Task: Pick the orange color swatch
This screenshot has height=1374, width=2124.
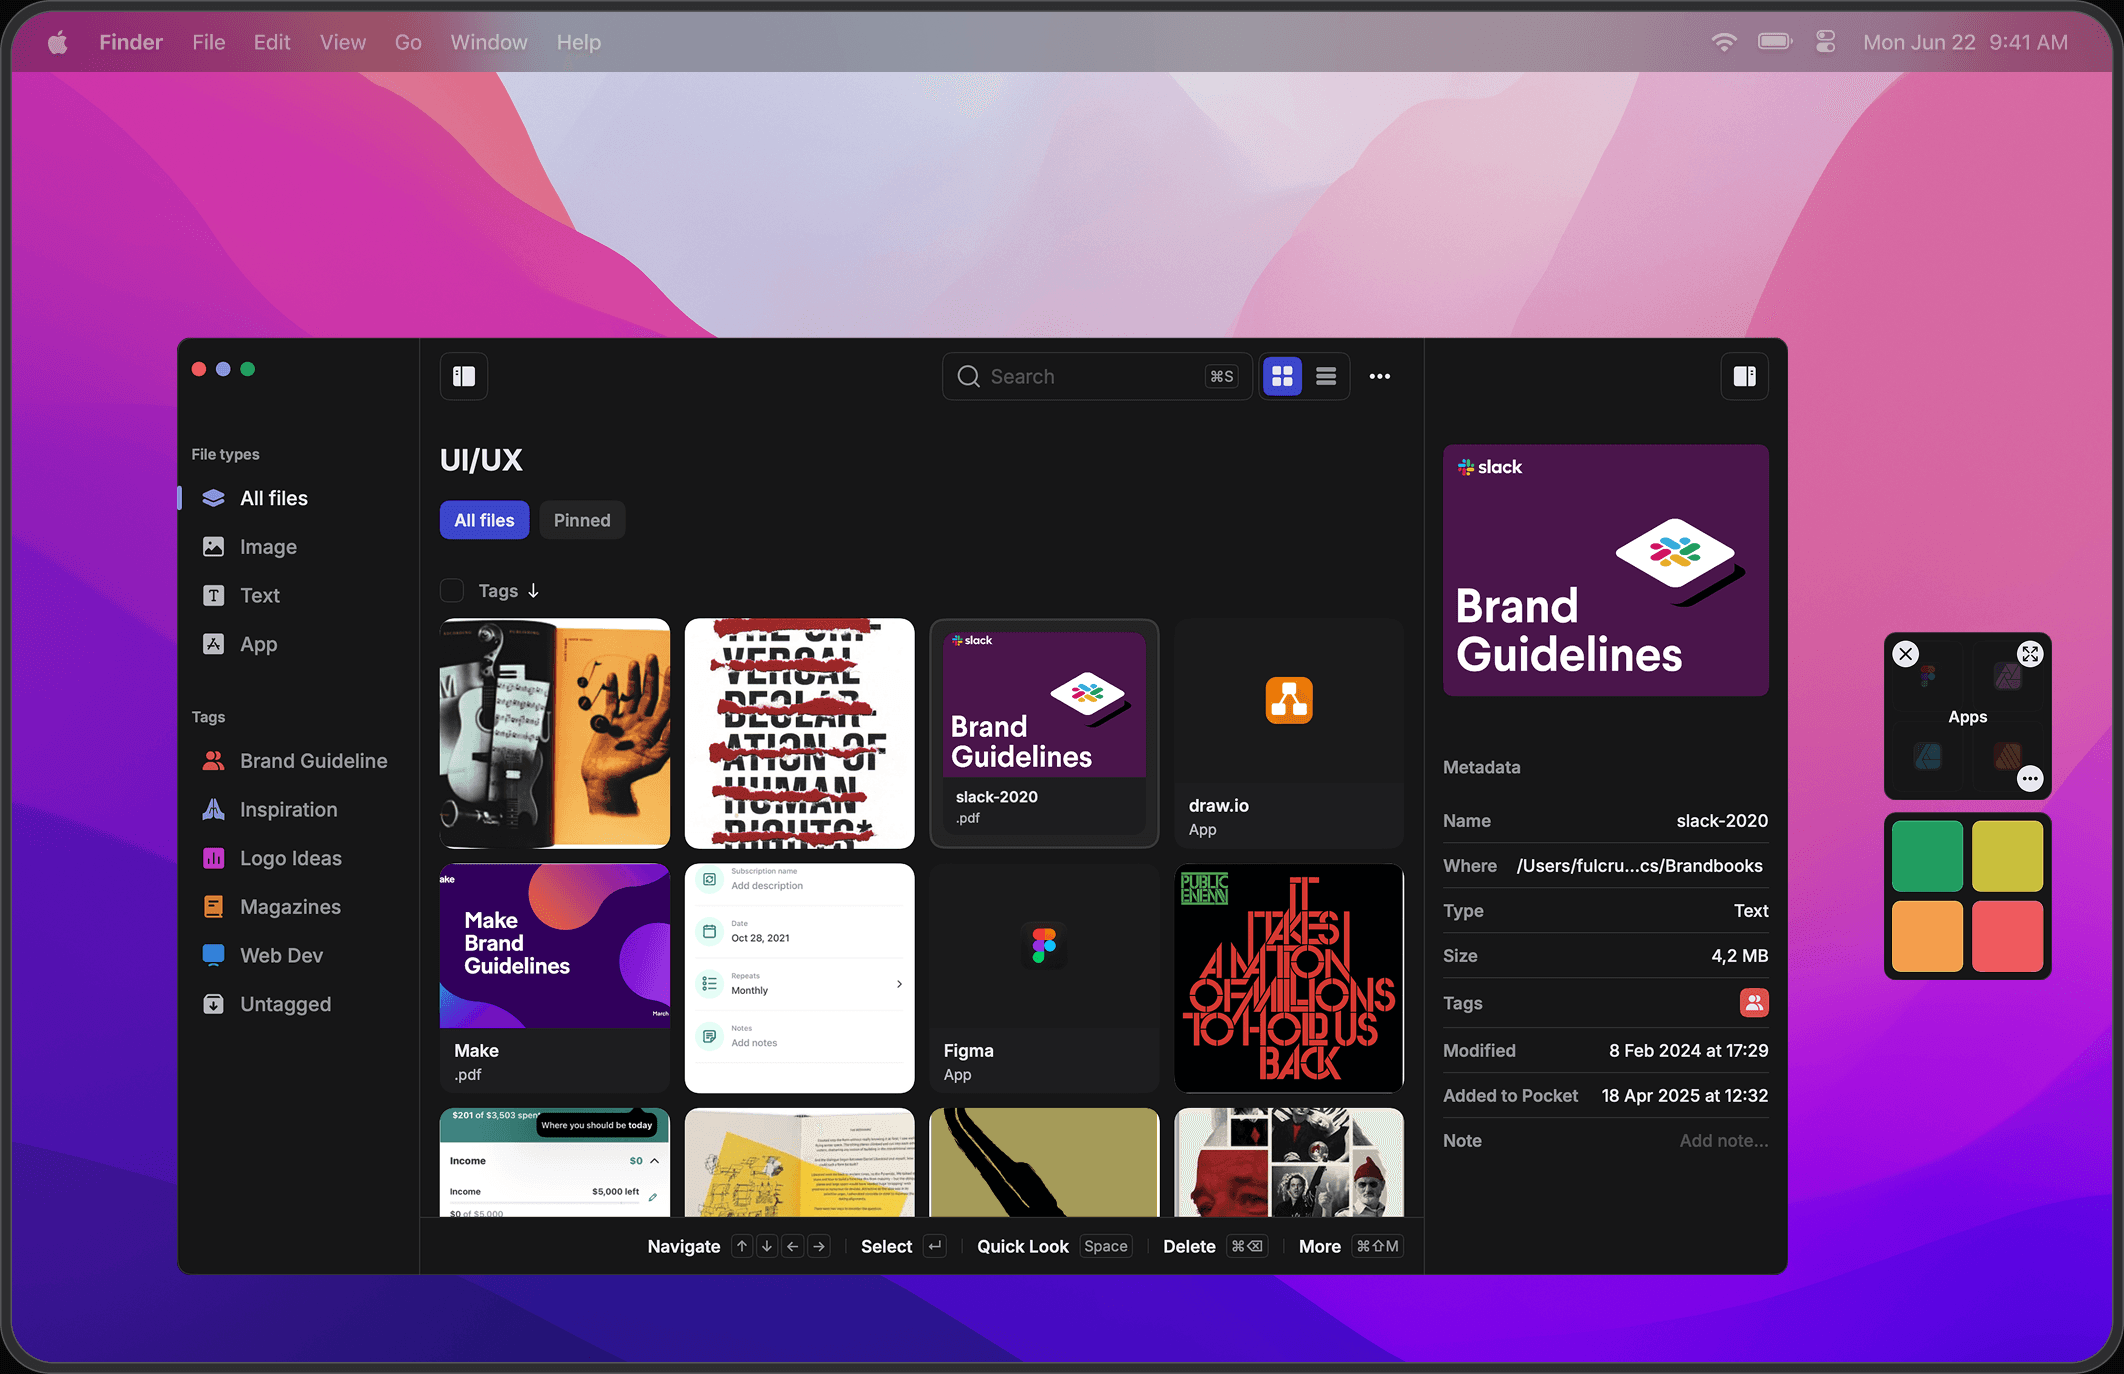Action: coord(1927,936)
